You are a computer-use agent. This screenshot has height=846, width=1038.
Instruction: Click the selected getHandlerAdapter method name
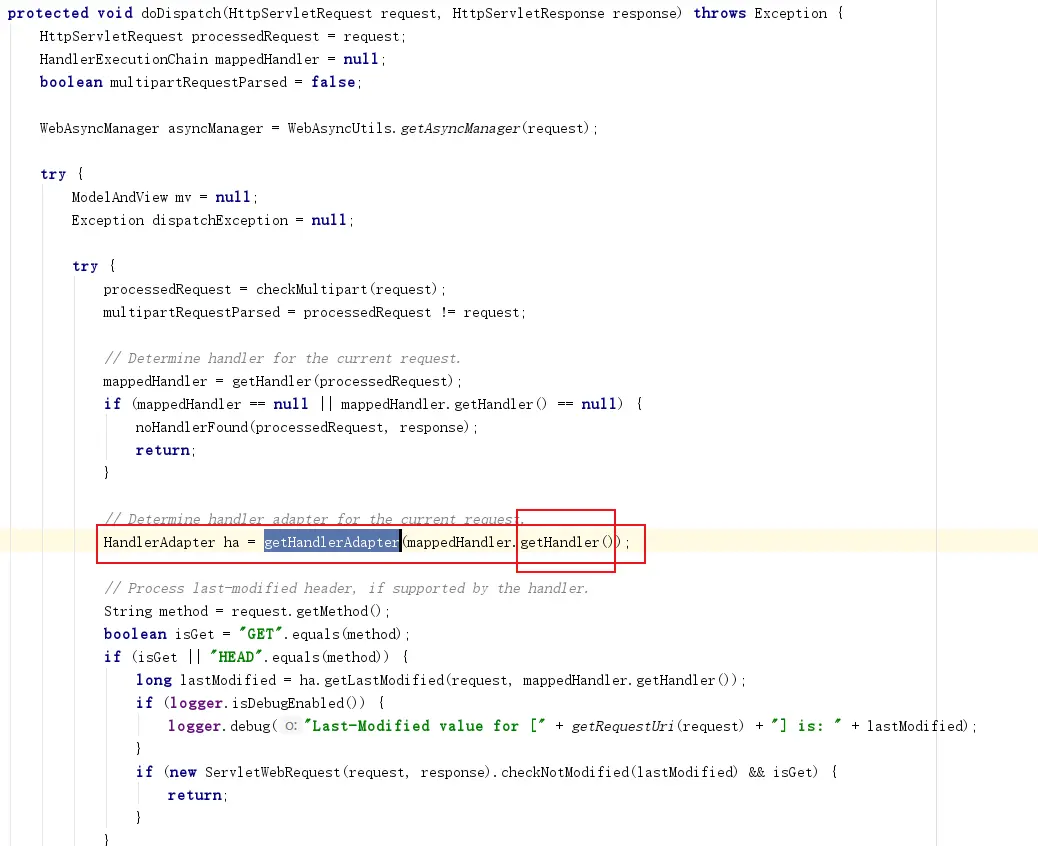(332, 542)
